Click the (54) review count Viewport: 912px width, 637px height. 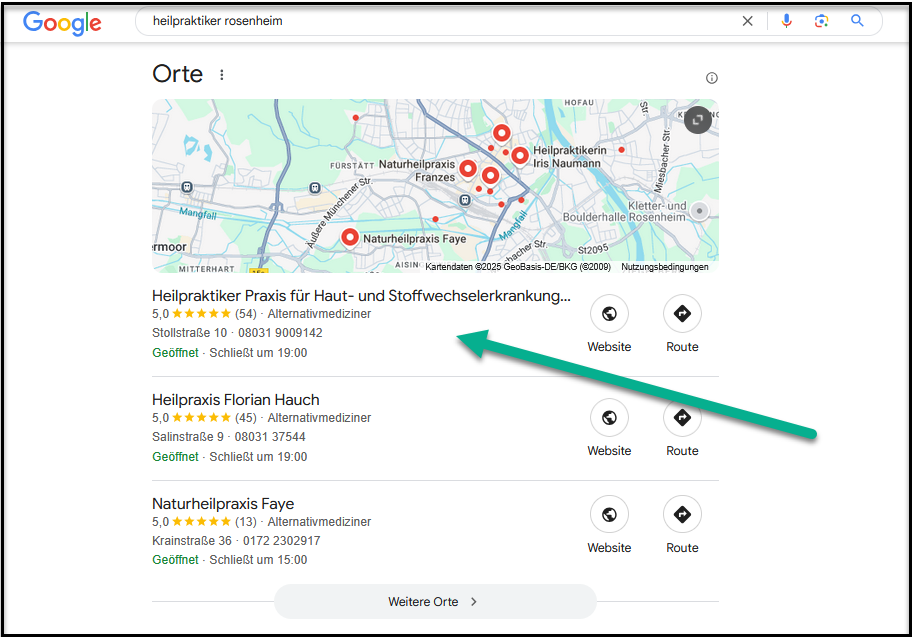pyautogui.click(x=245, y=314)
